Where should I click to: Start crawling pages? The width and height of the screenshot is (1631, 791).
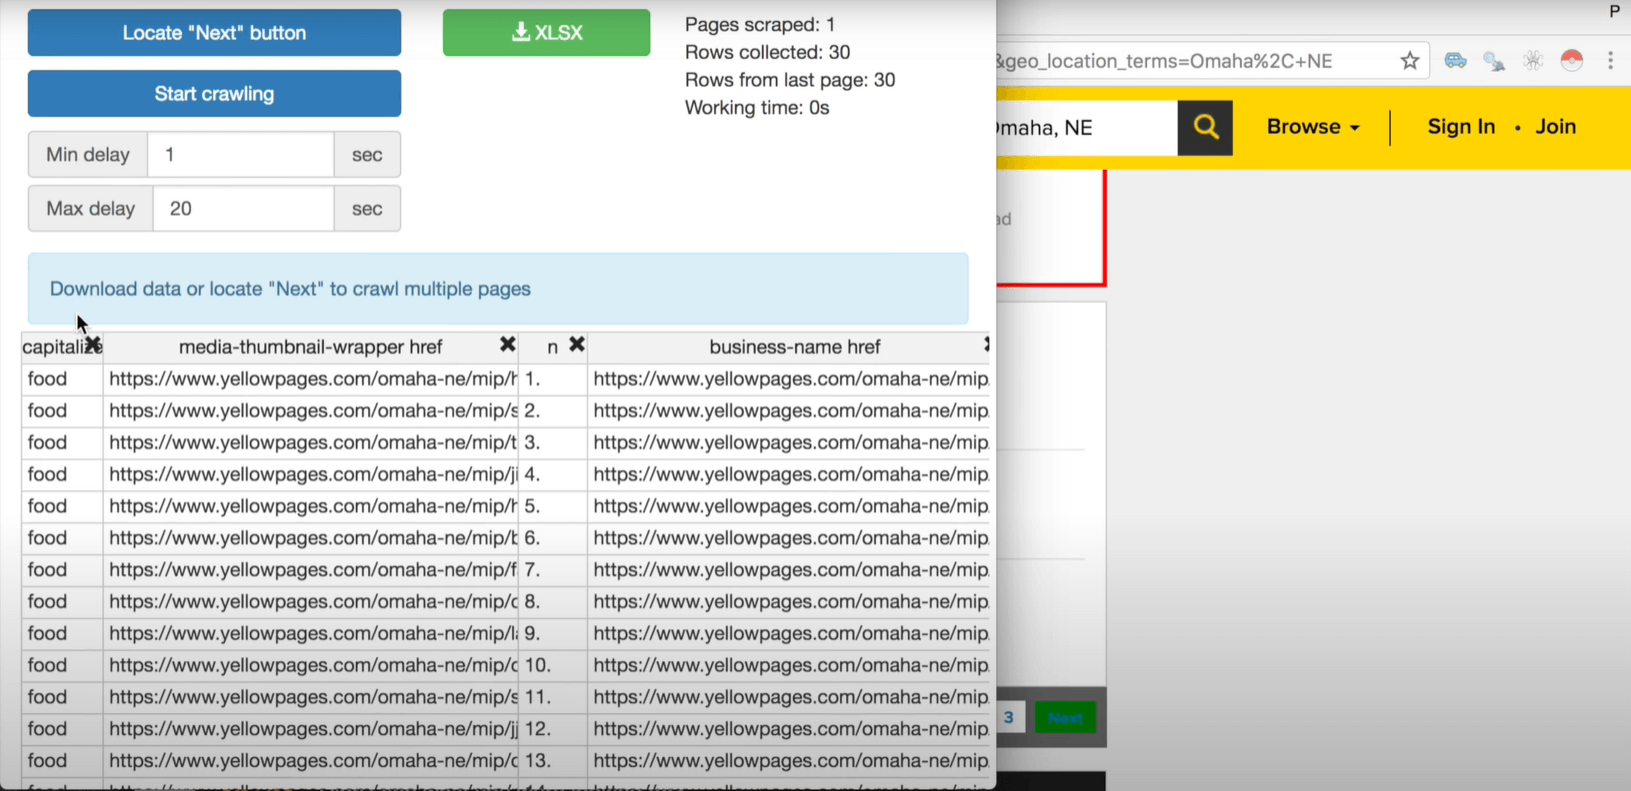click(x=214, y=94)
